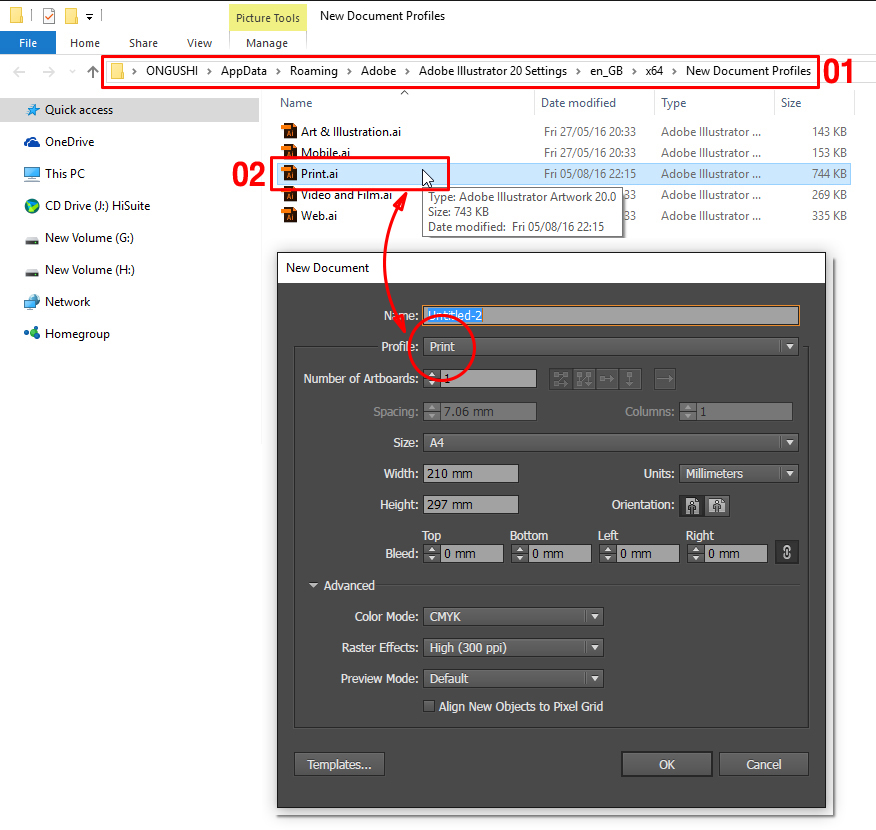Click the Homegroup icon in sidebar
876x830 pixels.
point(32,333)
